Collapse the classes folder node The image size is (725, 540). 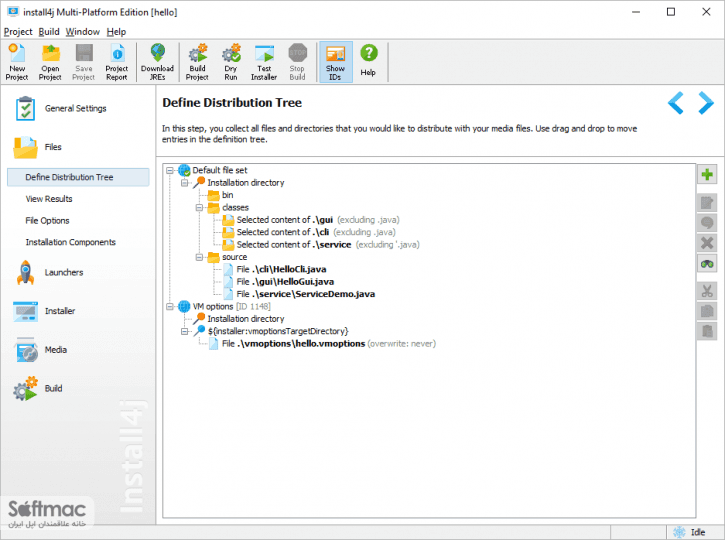point(199,208)
